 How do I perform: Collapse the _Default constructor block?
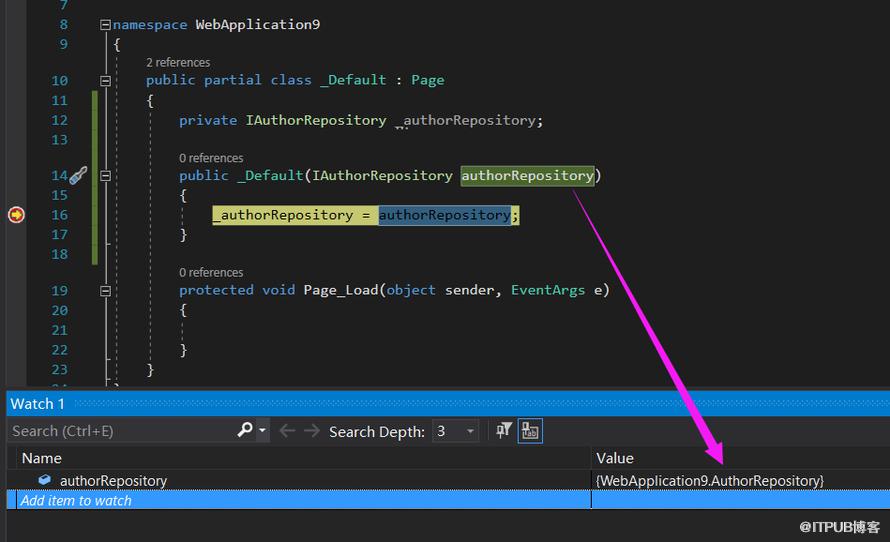pos(105,176)
